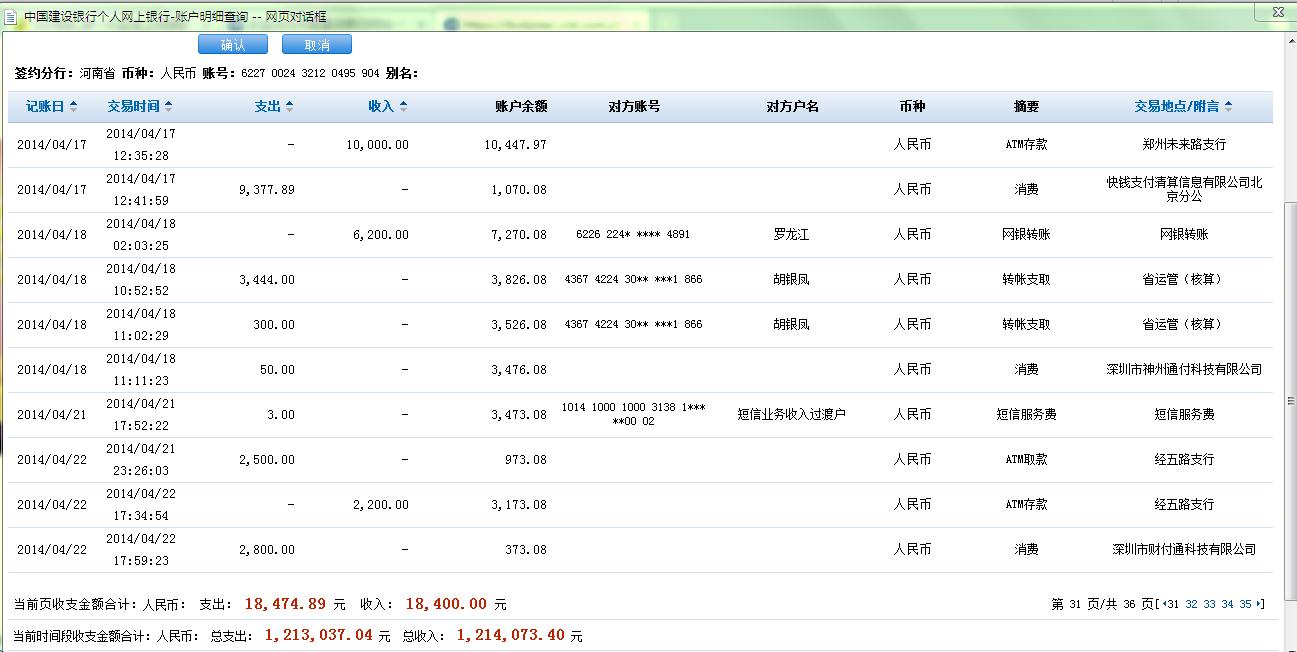Go to page 33 of results
The width and height of the screenshot is (1297, 652).
(1209, 604)
